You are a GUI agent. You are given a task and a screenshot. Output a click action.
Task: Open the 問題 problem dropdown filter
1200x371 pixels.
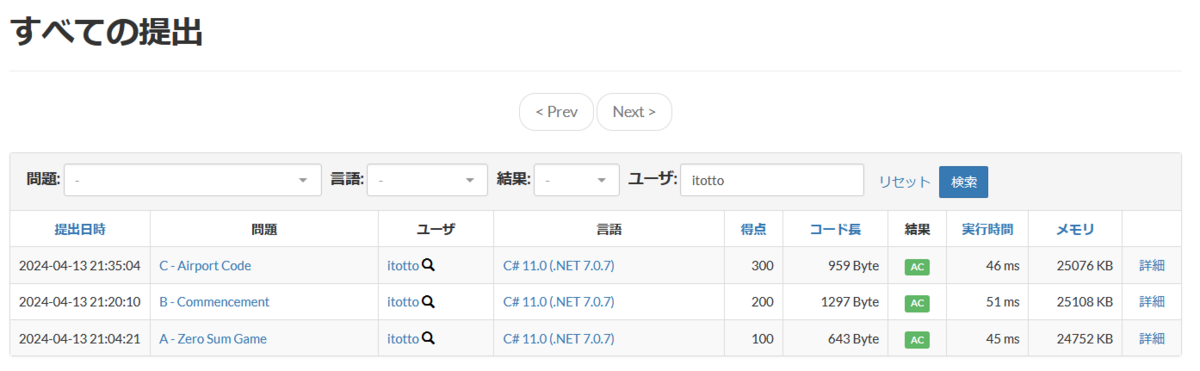193,181
